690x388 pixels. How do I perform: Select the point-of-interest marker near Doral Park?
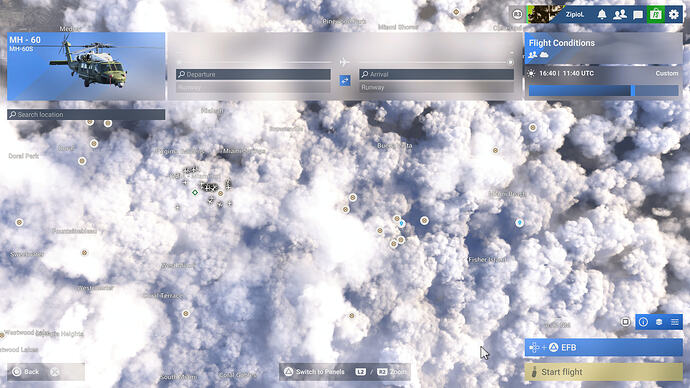pyautogui.click(x=82, y=161)
